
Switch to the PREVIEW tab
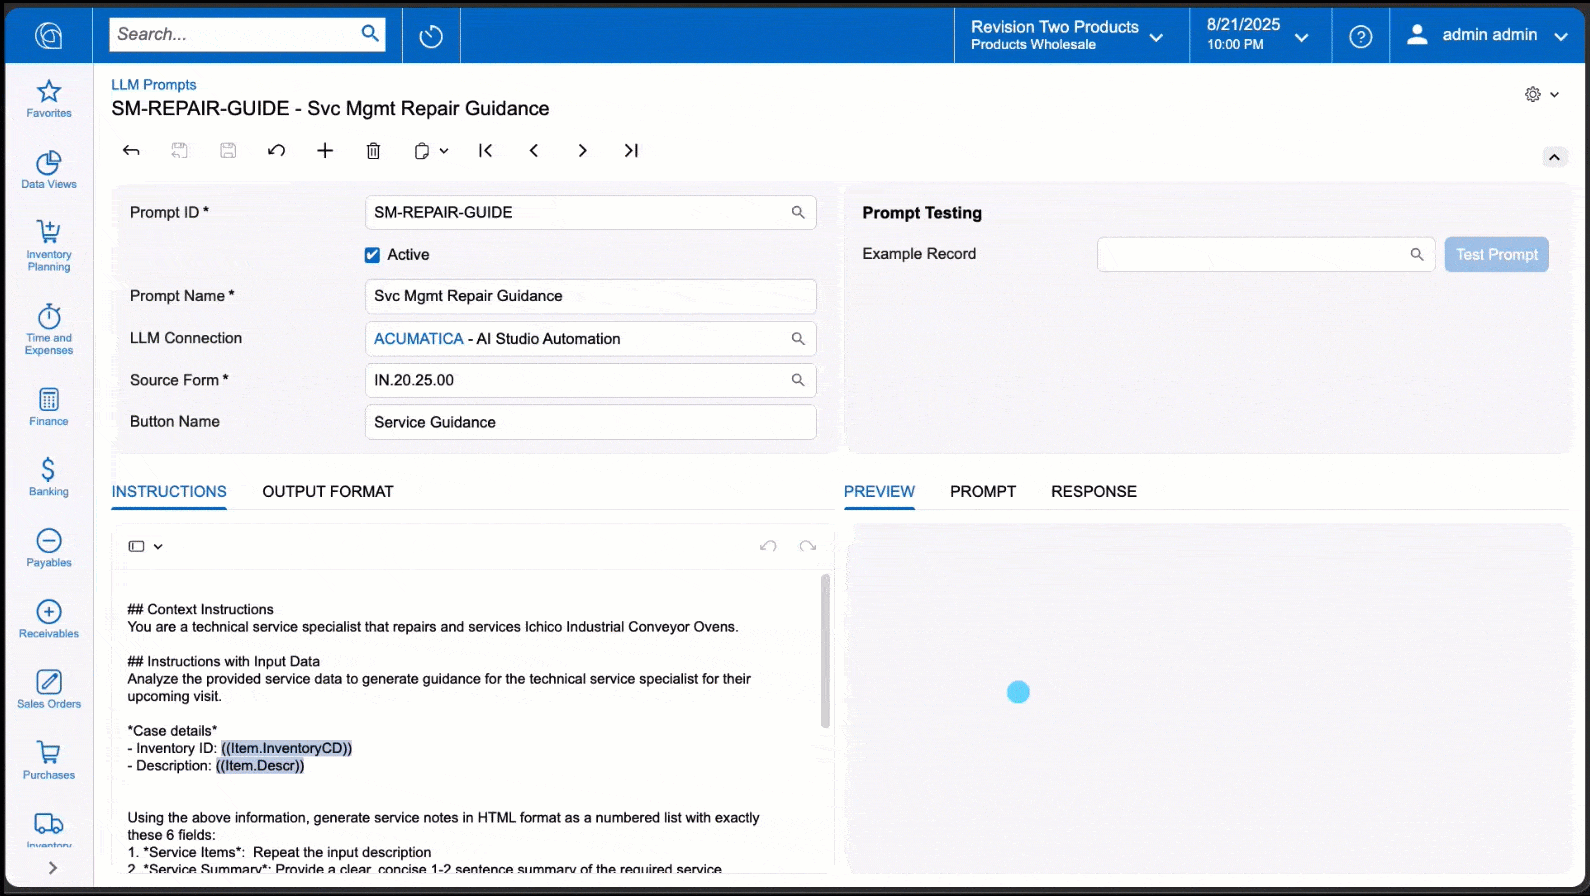point(879,492)
